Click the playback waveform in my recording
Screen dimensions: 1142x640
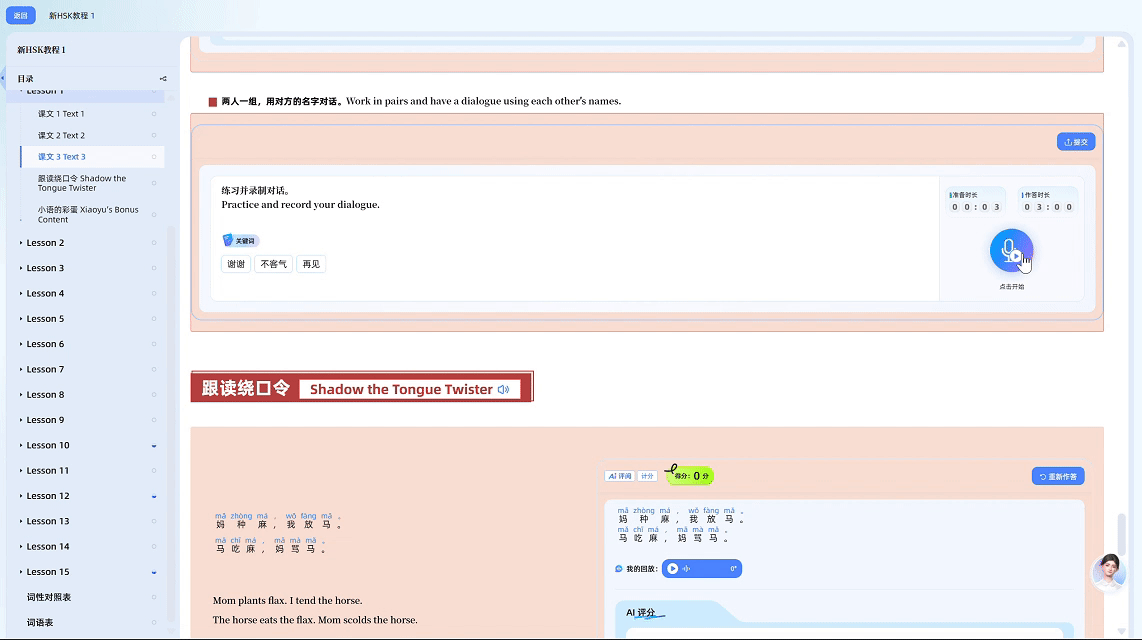pyautogui.click(x=687, y=569)
